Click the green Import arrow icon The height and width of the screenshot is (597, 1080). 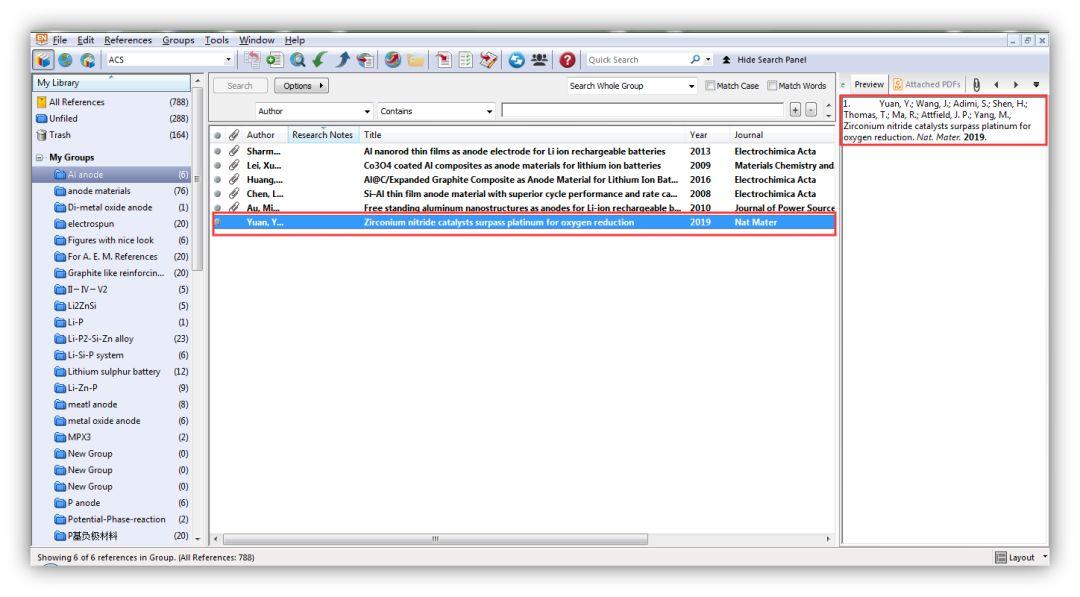click(320, 60)
